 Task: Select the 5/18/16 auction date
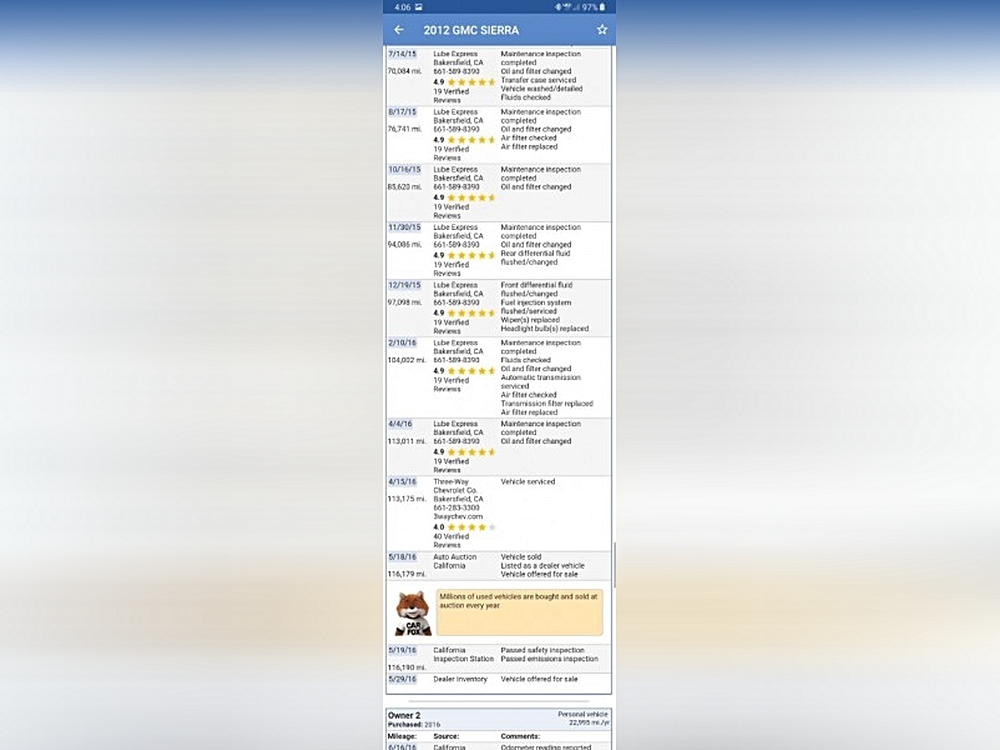402,557
